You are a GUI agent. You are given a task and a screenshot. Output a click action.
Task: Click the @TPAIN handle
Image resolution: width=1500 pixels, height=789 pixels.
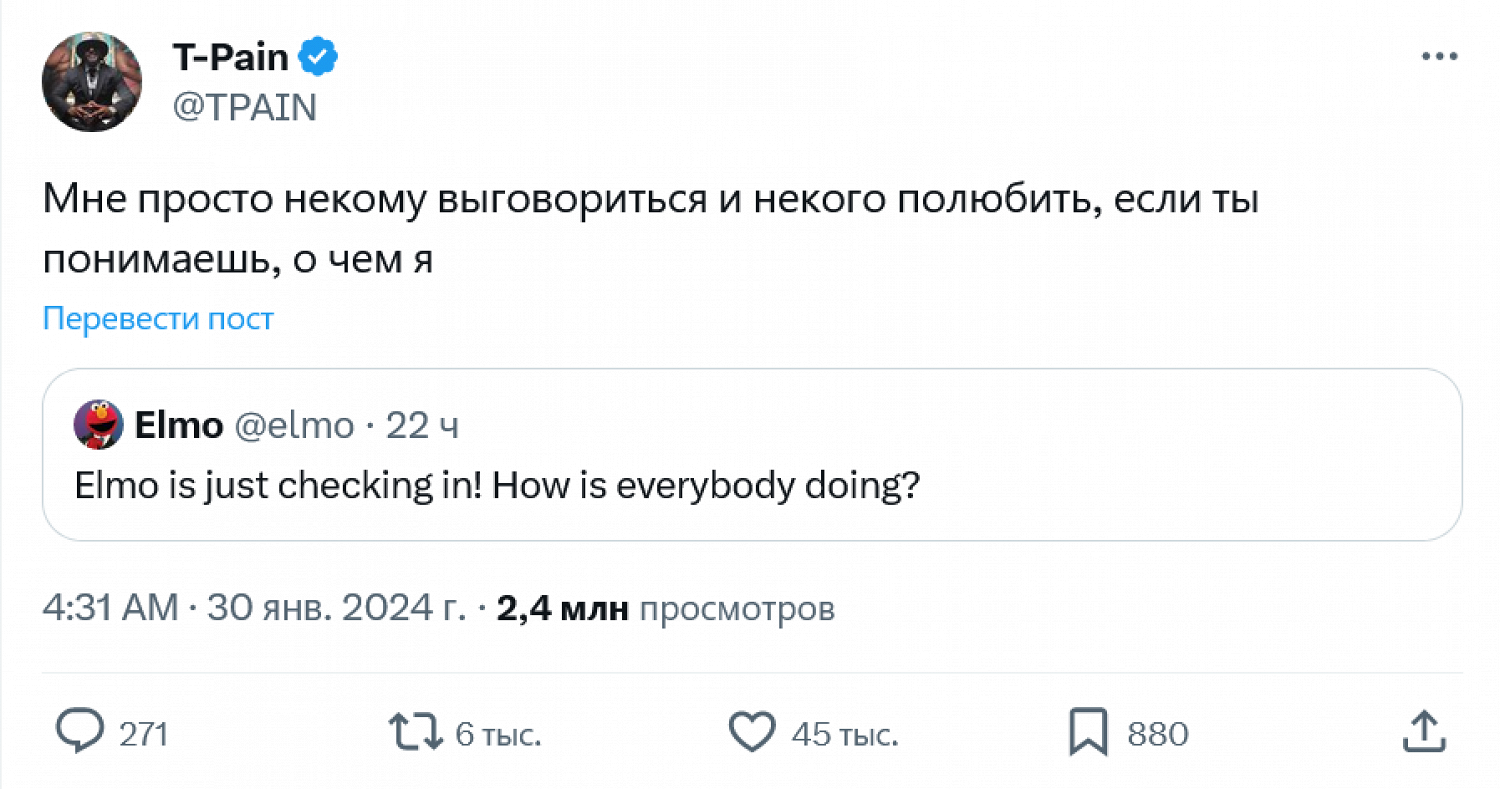click(x=245, y=107)
